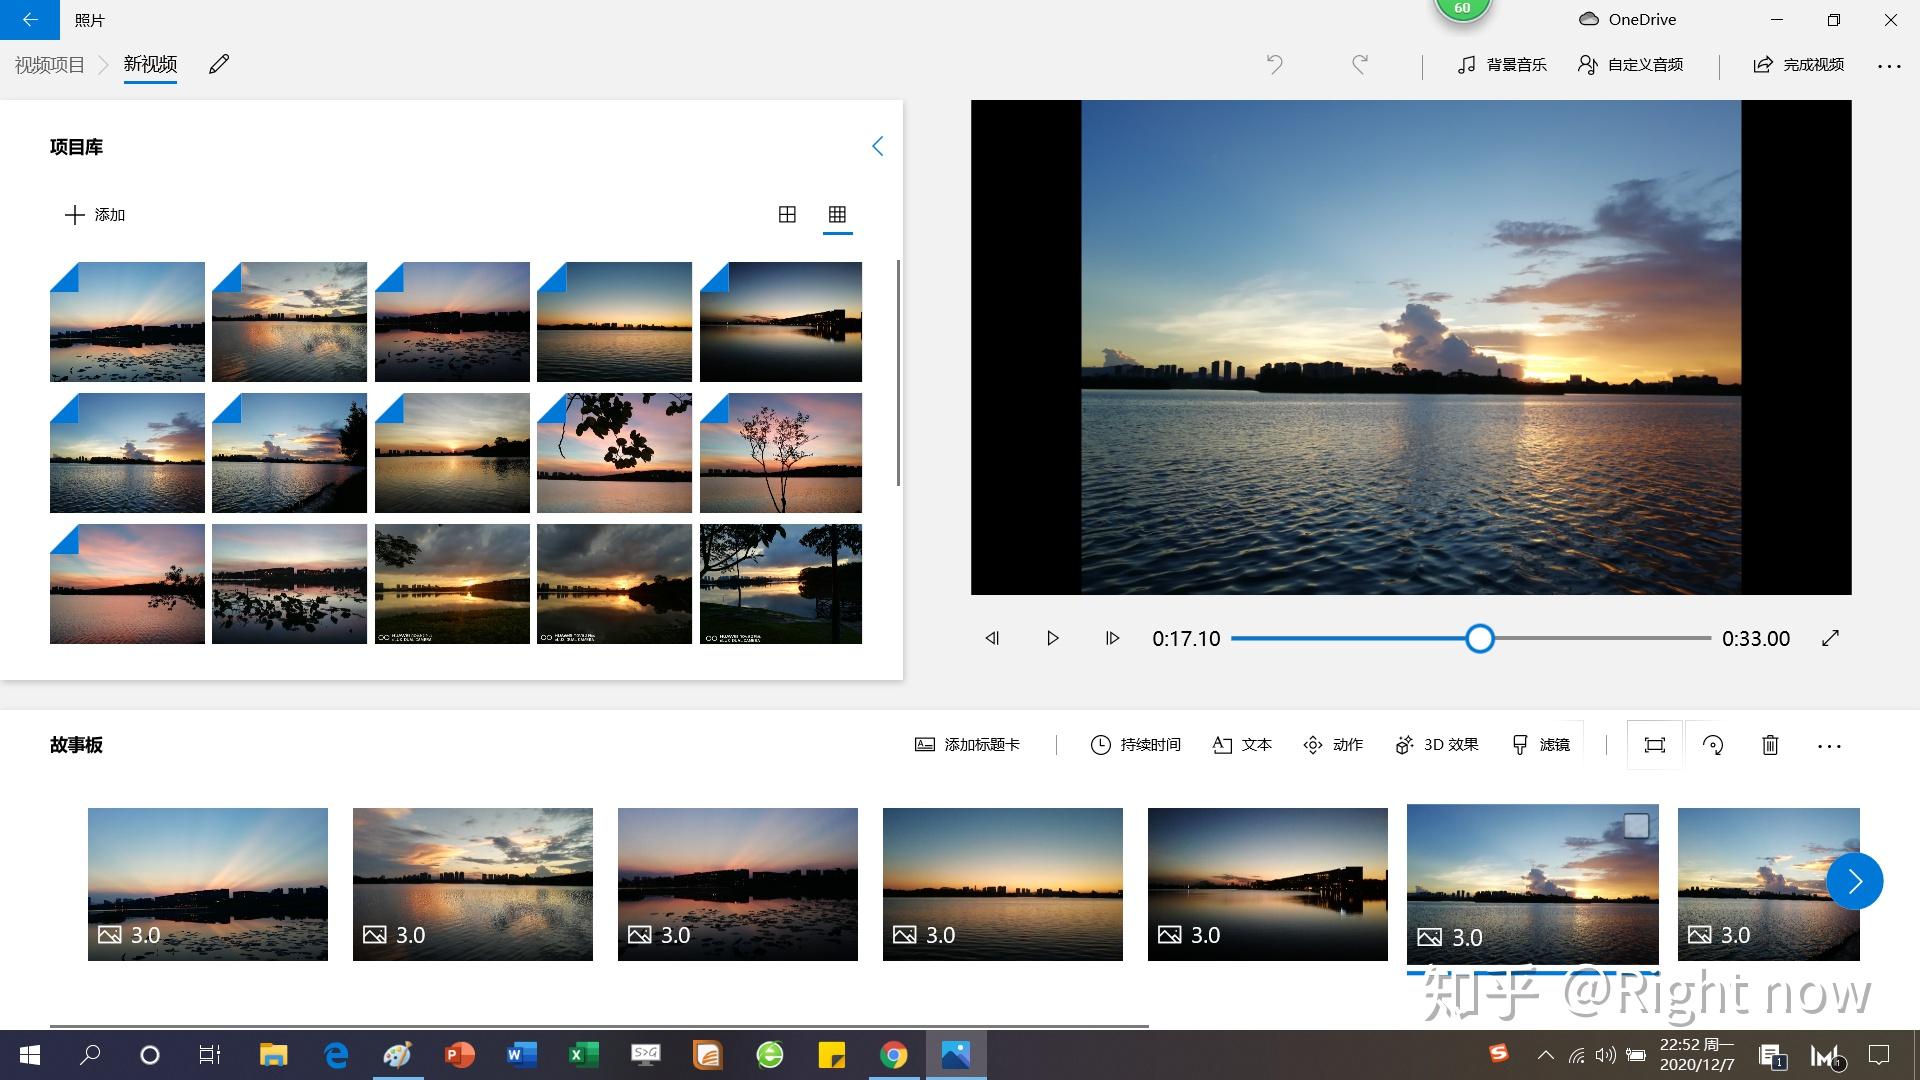Open Excel from taskbar
This screenshot has width=1920, height=1080.
584,1055
